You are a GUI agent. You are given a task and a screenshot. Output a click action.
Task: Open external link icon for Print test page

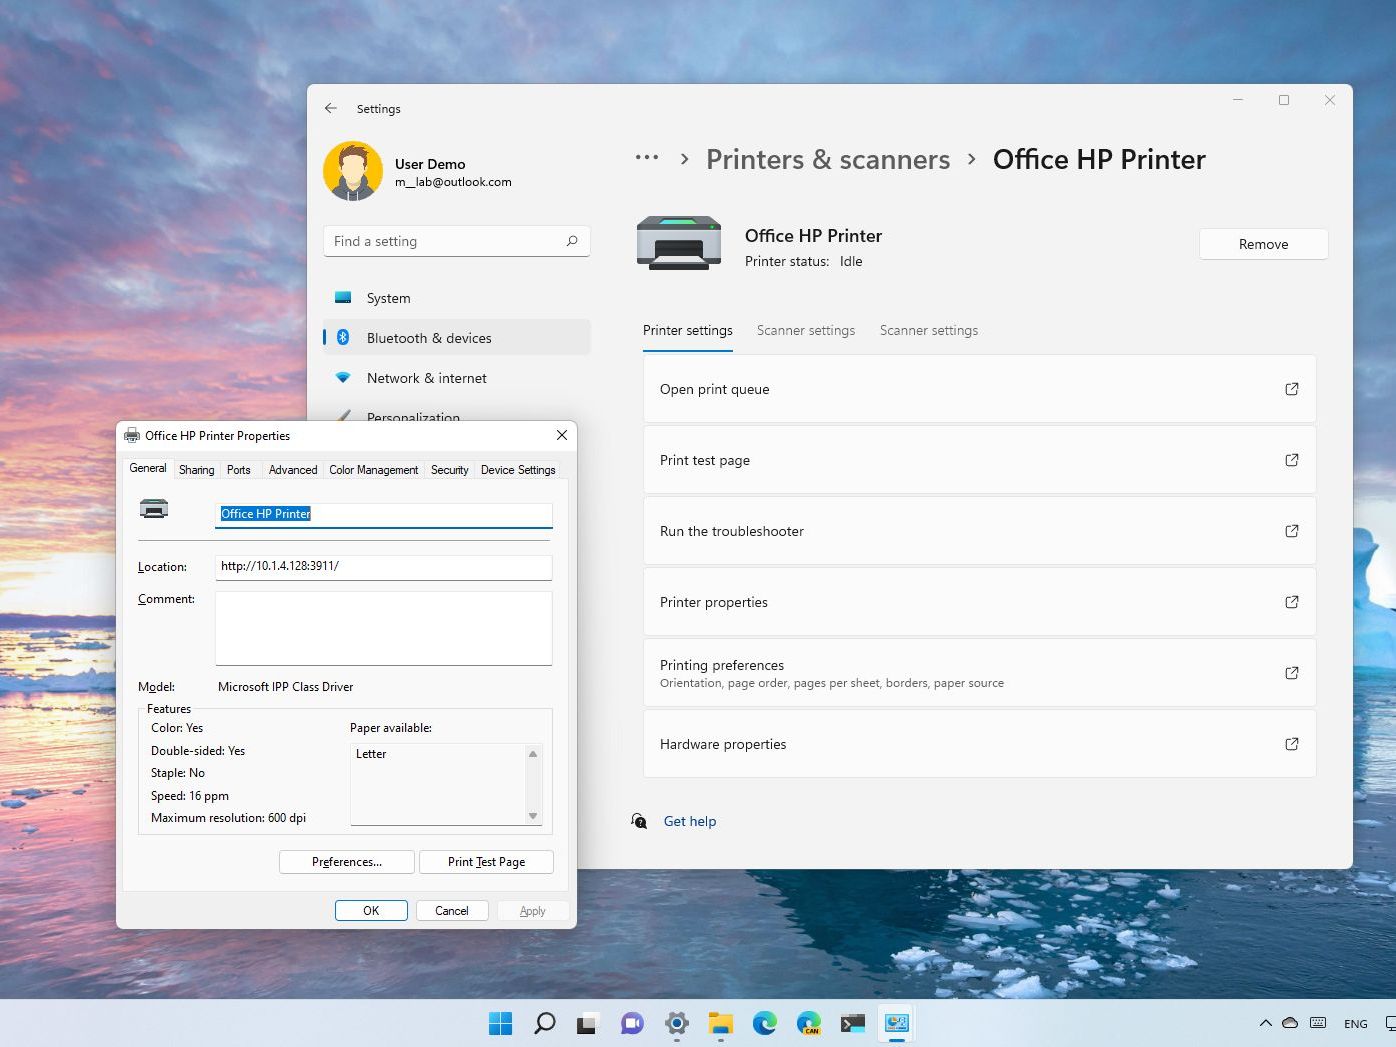pyautogui.click(x=1291, y=460)
